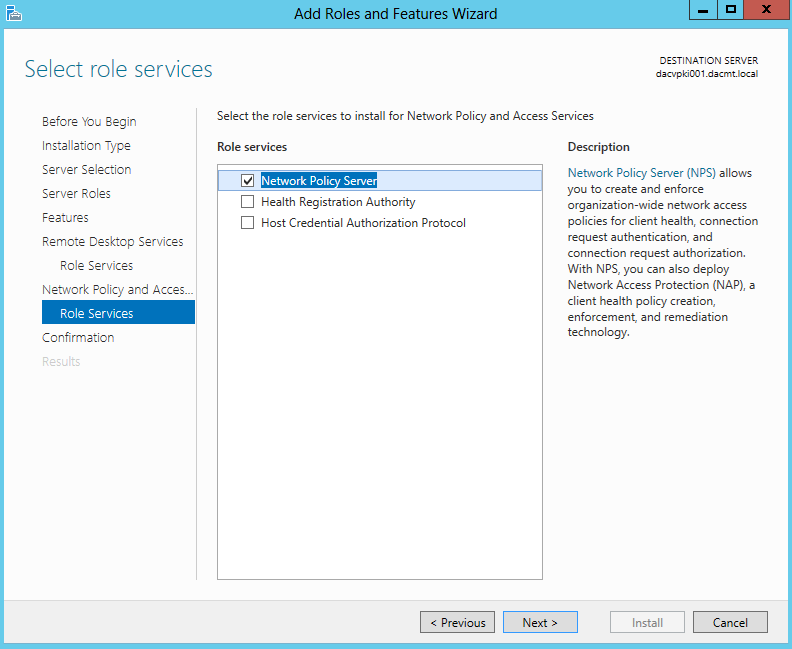Minimize the wizard window
Viewport: 792px width, 649px height.
coord(703,10)
